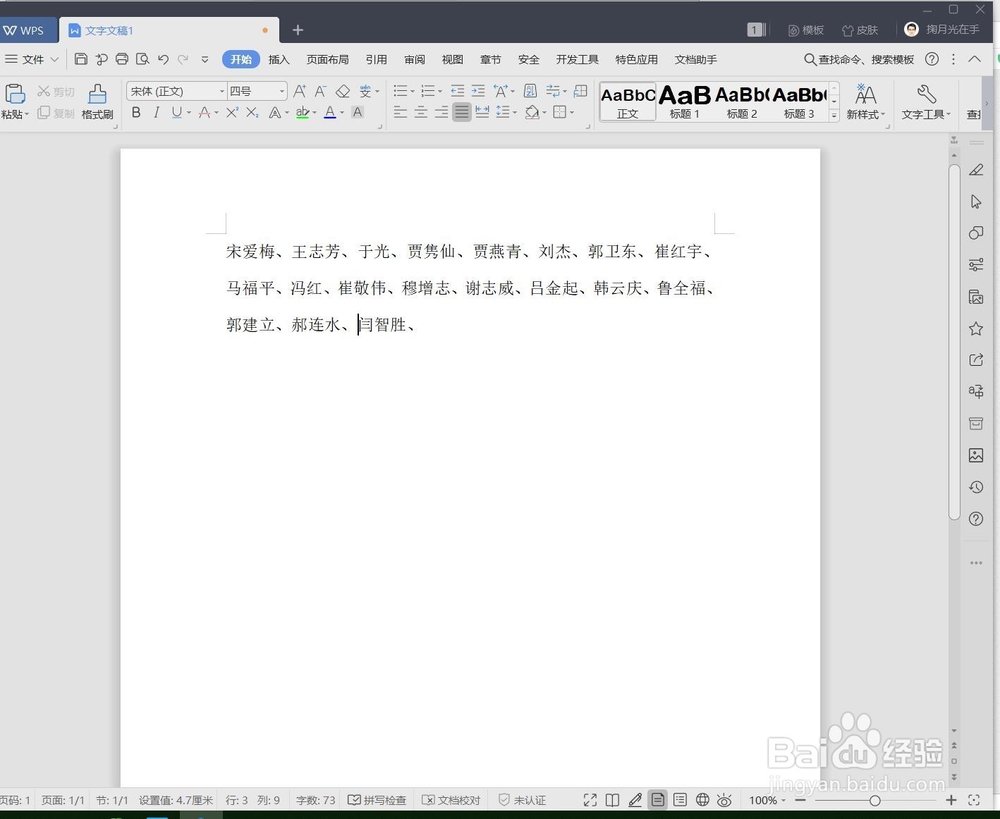The image size is (1000, 819).
Task: Expand the 文件 menu arrow
Action: coord(55,59)
